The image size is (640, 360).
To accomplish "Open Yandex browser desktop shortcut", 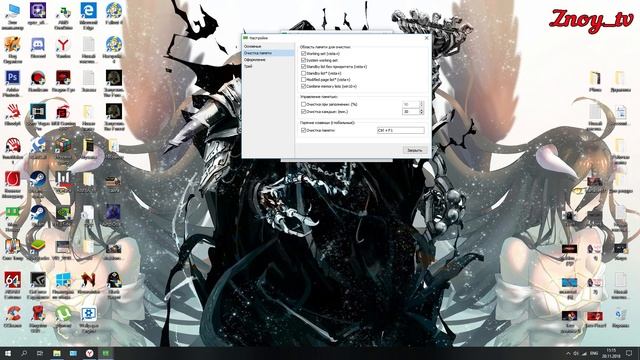I will click(63, 48).
